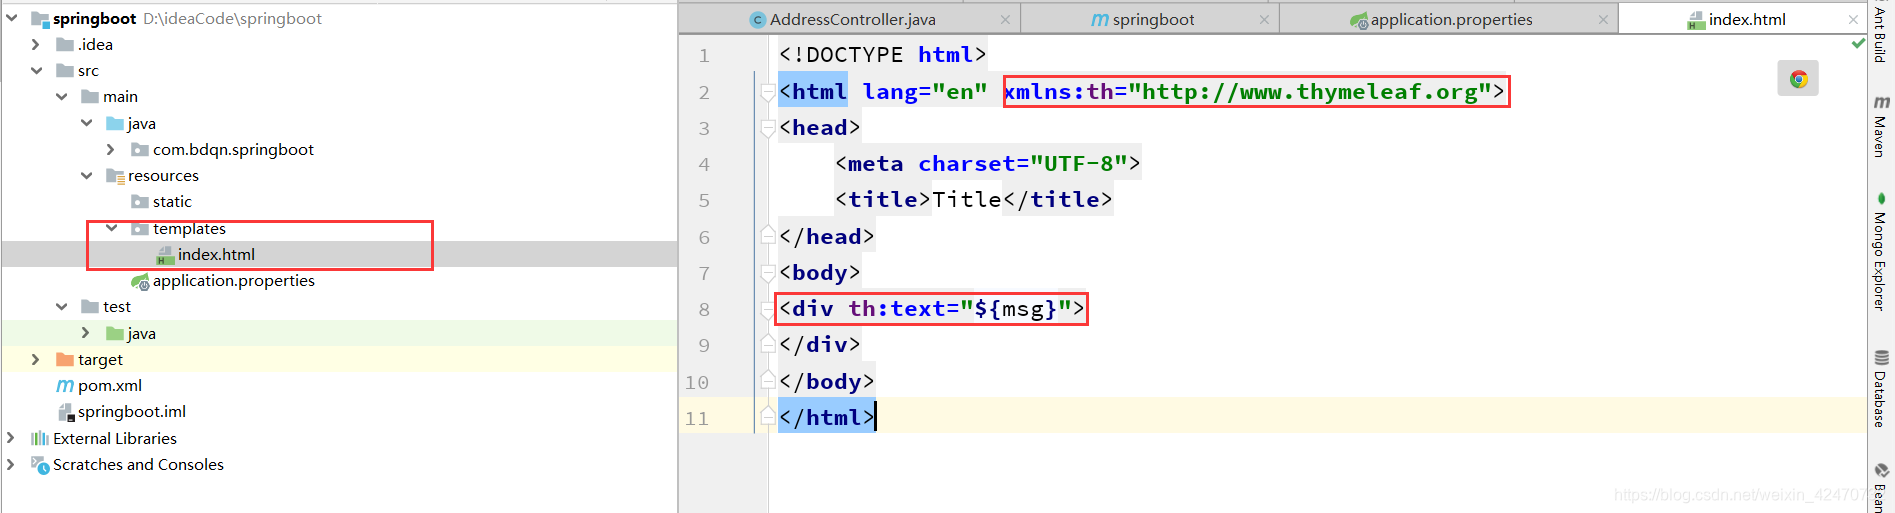Click the green inspection checkmark icon
Viewport: 1895px width, 513px height.
(1858, 43)
